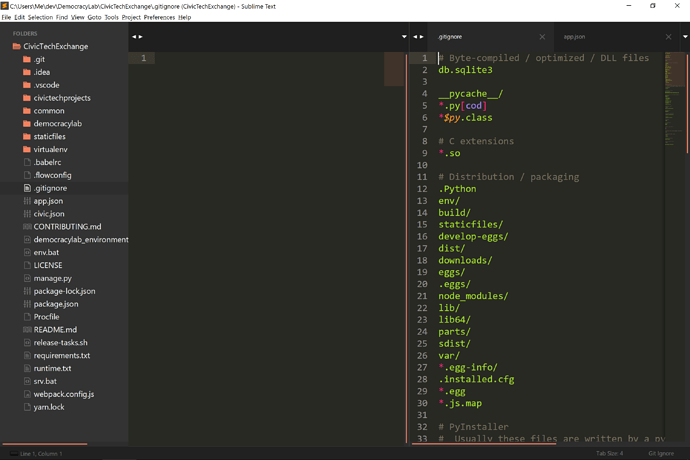Close the app.json tab
The image size is (690, 460).
(x=668, y=37)
